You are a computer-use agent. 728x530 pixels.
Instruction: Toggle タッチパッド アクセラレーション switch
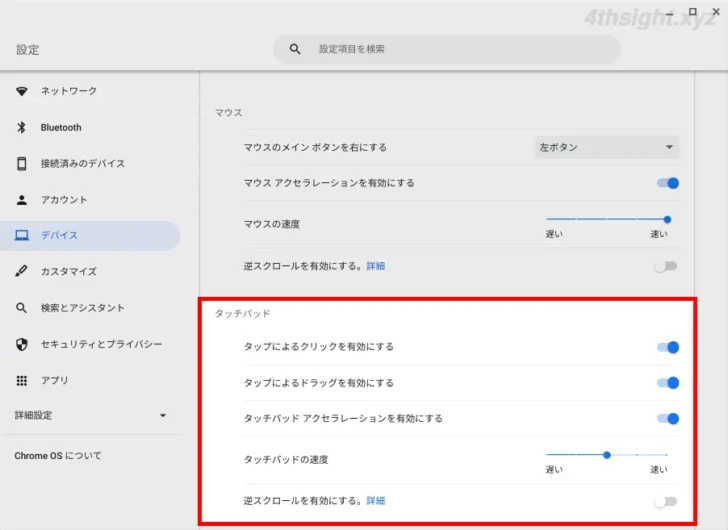pos(668,419)
